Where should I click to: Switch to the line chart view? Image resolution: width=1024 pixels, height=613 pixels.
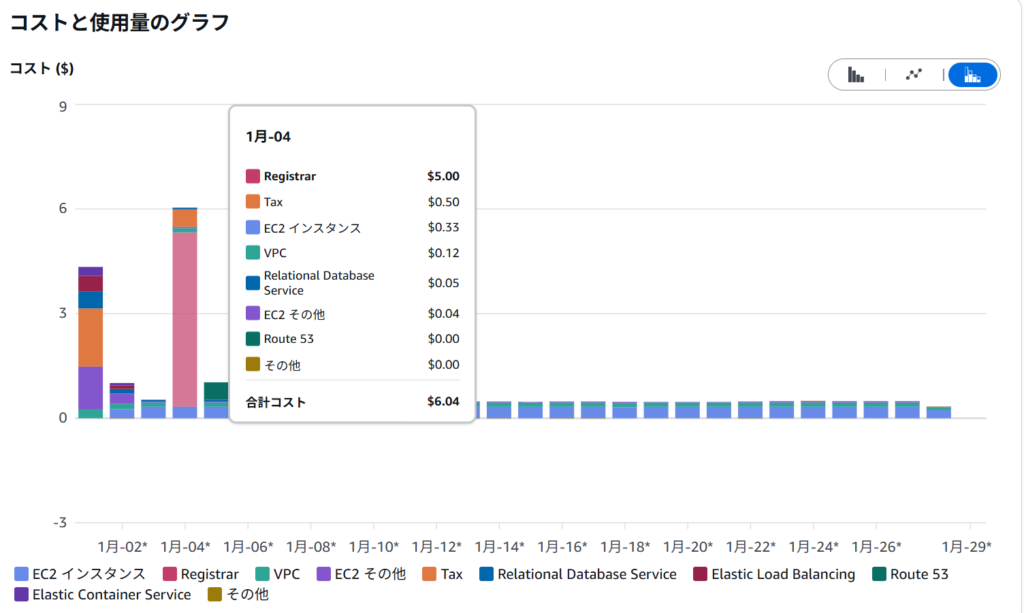(913, 74)
